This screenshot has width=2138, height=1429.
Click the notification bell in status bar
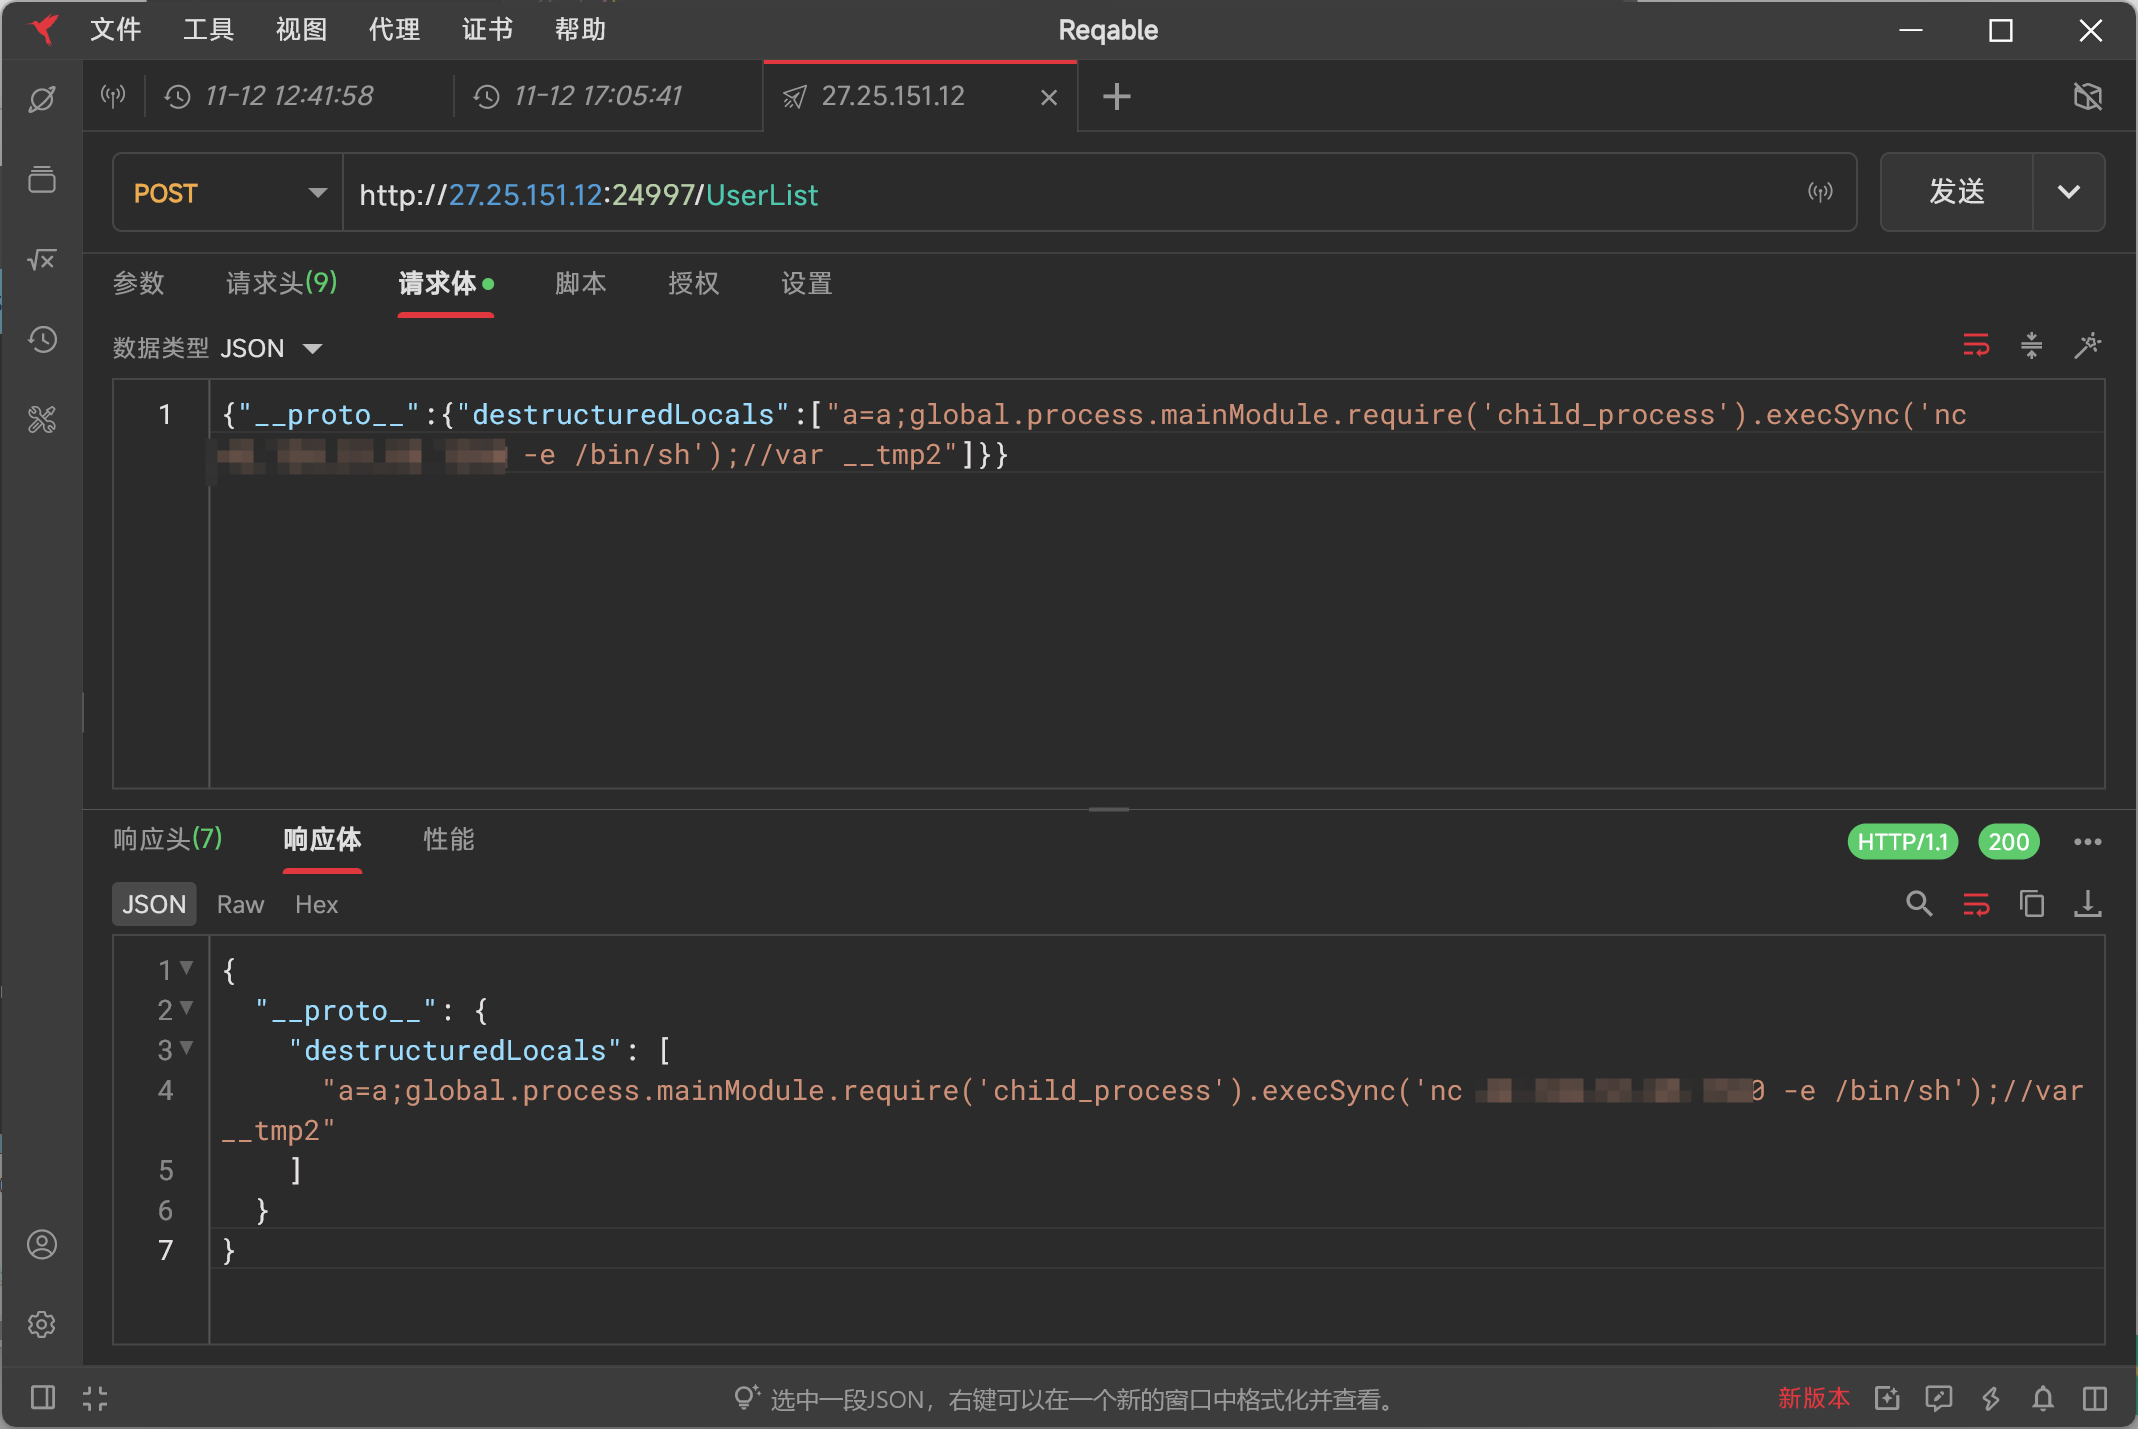tap(2043, 1398)
